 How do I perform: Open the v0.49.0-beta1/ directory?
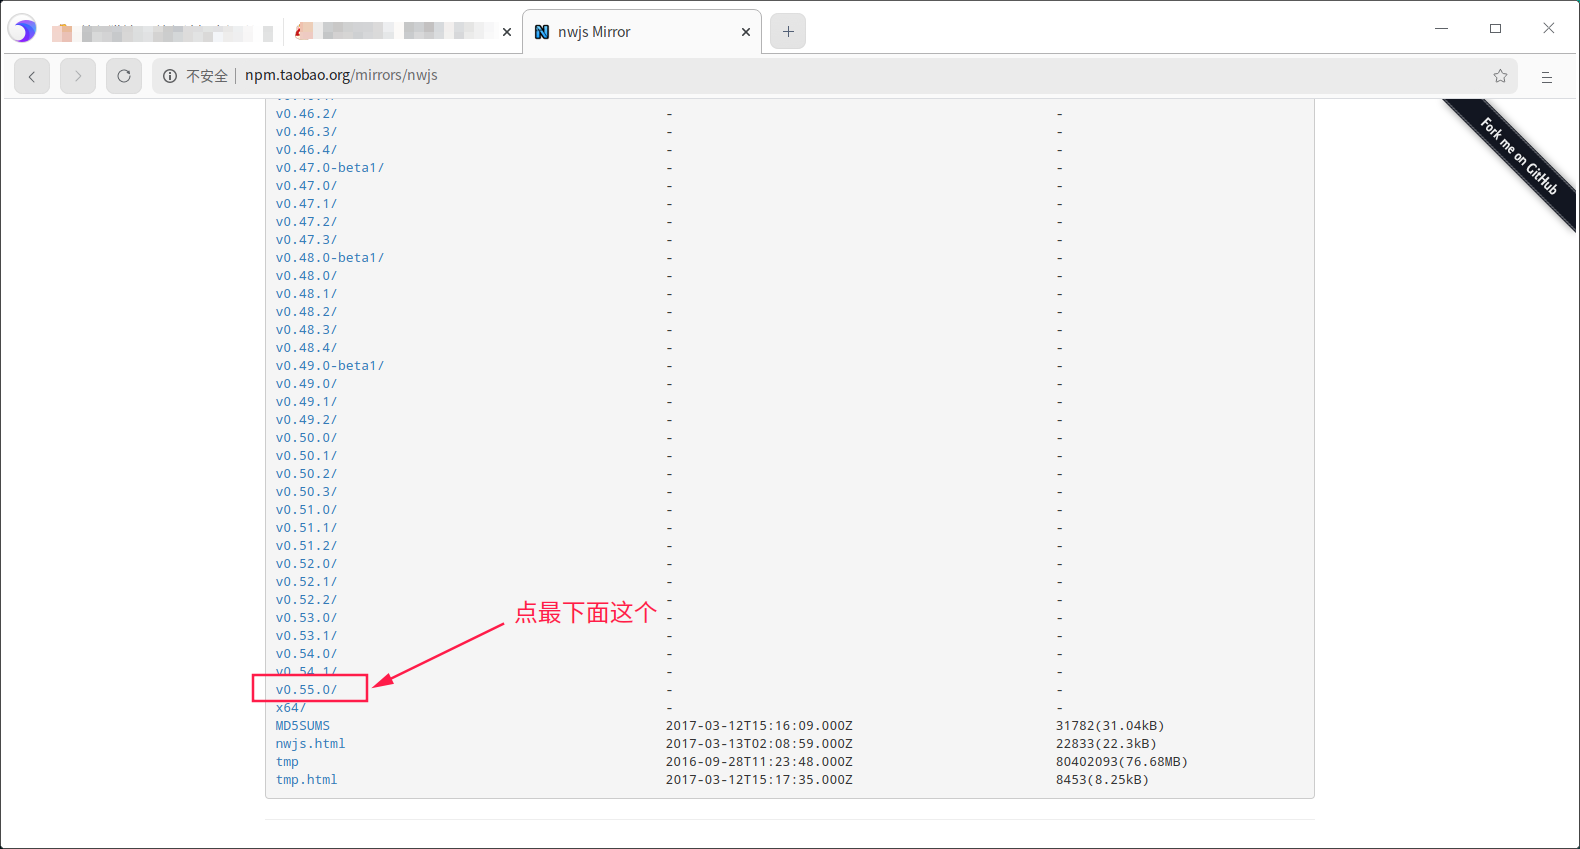click(x=330, y=366)
